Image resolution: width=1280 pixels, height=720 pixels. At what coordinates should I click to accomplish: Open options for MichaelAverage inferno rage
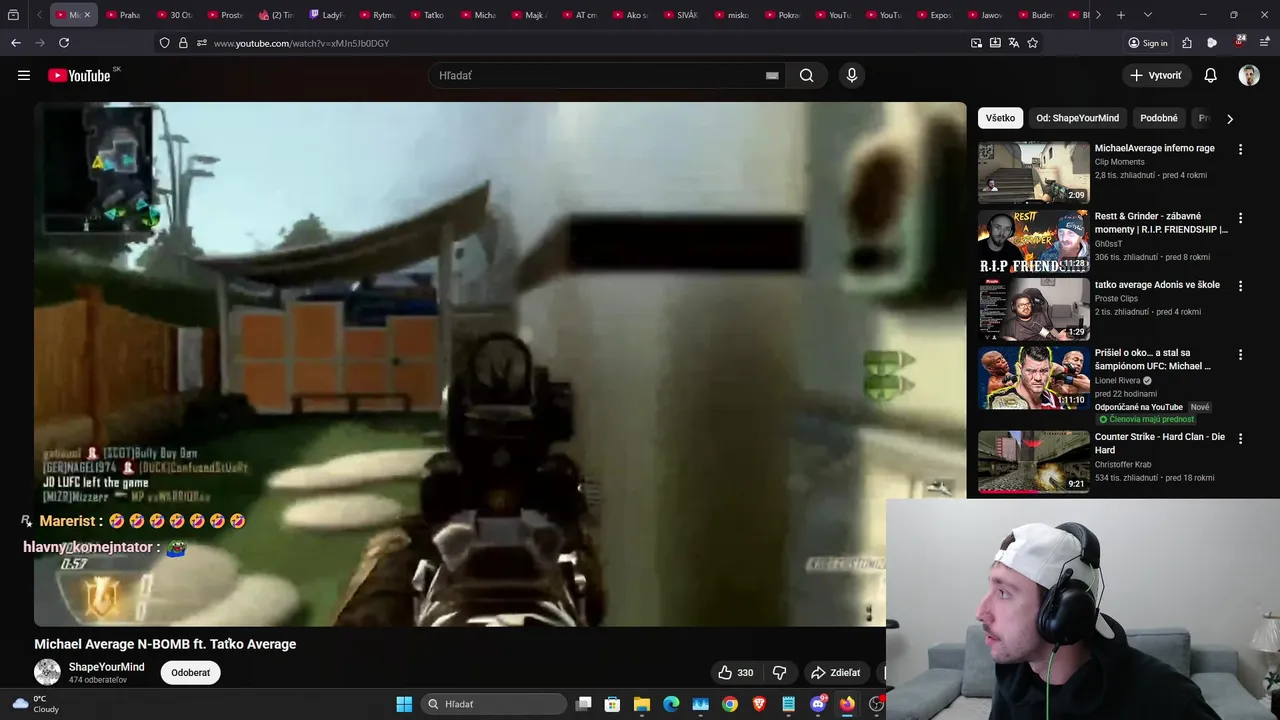click(x=1241, y=149)
